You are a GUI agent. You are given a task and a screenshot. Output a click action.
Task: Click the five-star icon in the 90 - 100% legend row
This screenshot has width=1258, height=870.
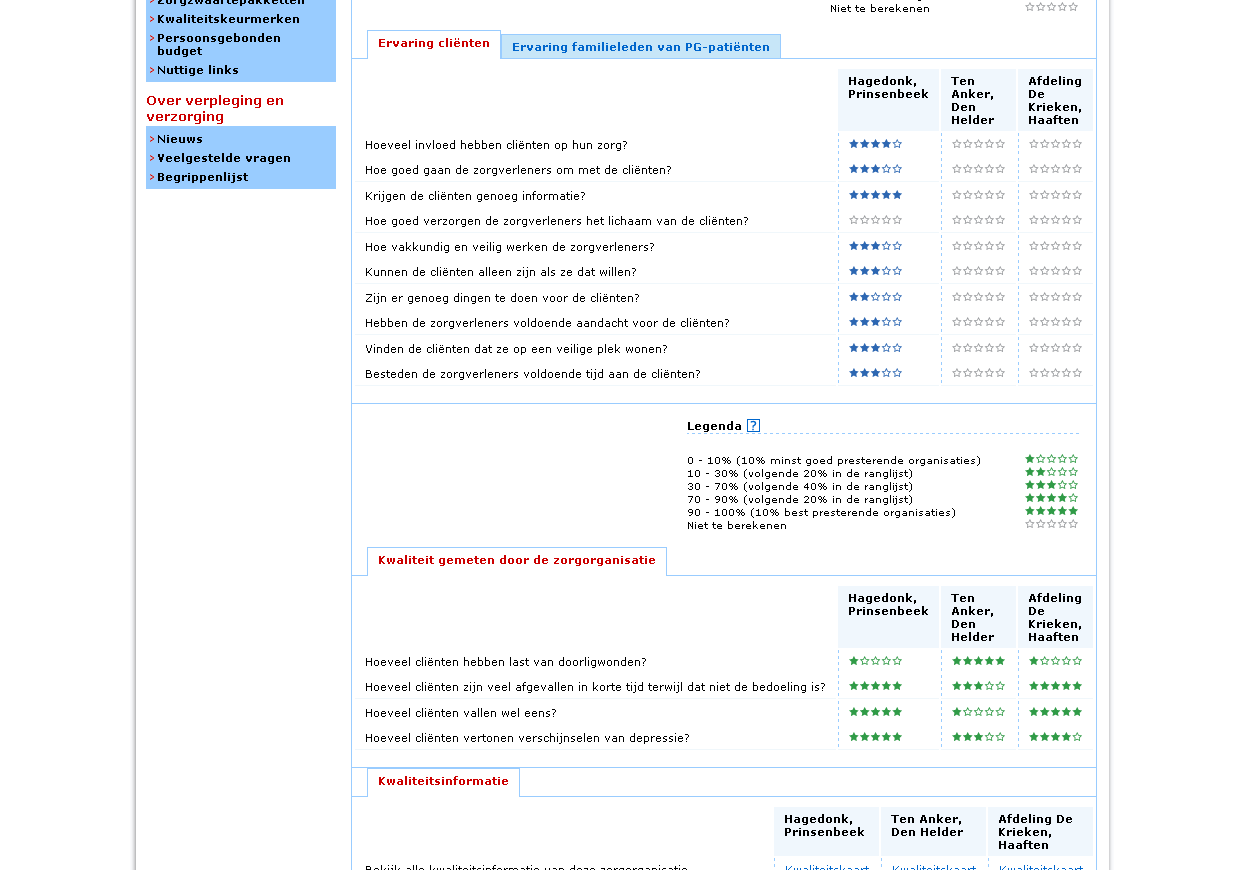(1051, 511)
